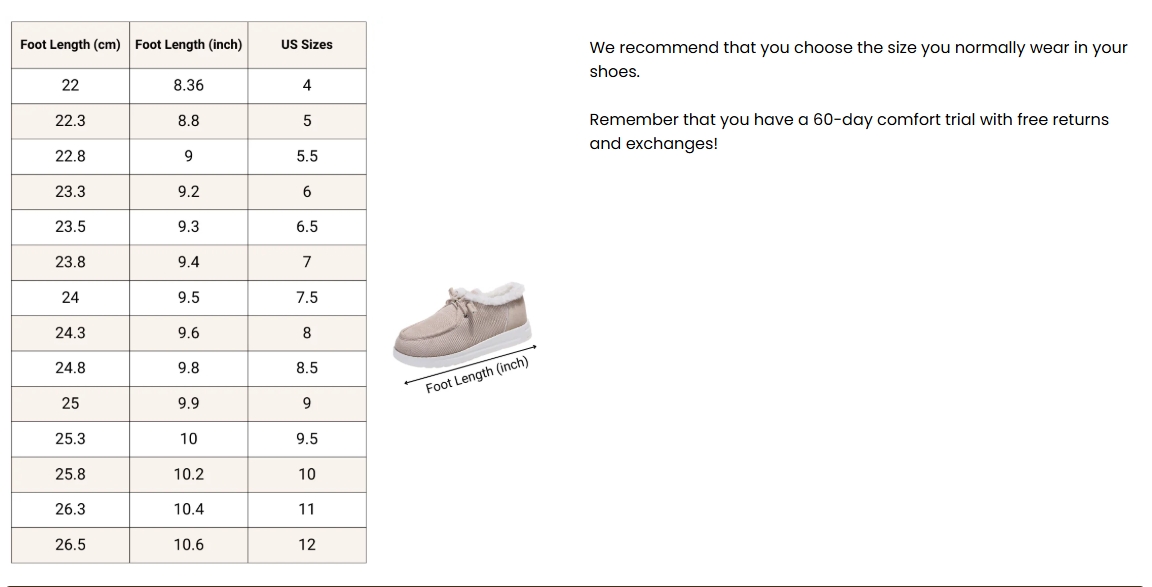Select the 9.9 inch cell

tap(189, 403)
